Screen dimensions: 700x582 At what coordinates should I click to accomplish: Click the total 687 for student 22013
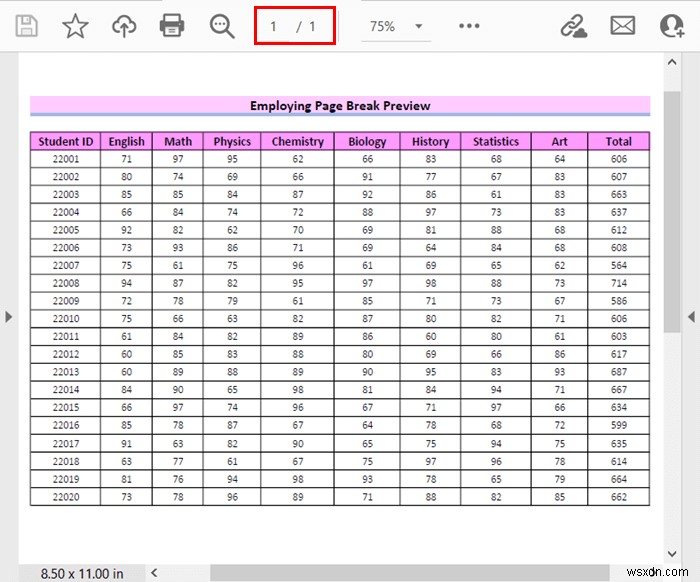point(619,372)
